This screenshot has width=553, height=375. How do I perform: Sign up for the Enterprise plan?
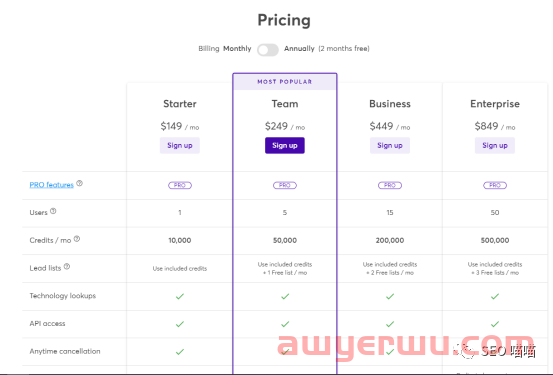(495, 145)
